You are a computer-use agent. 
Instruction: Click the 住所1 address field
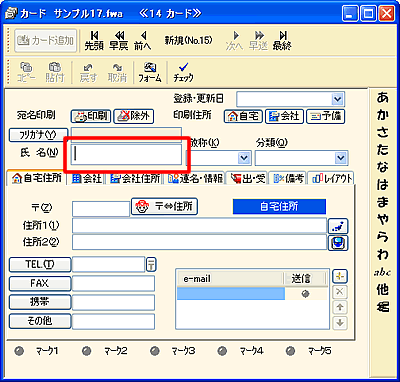[x=199, y=226]
